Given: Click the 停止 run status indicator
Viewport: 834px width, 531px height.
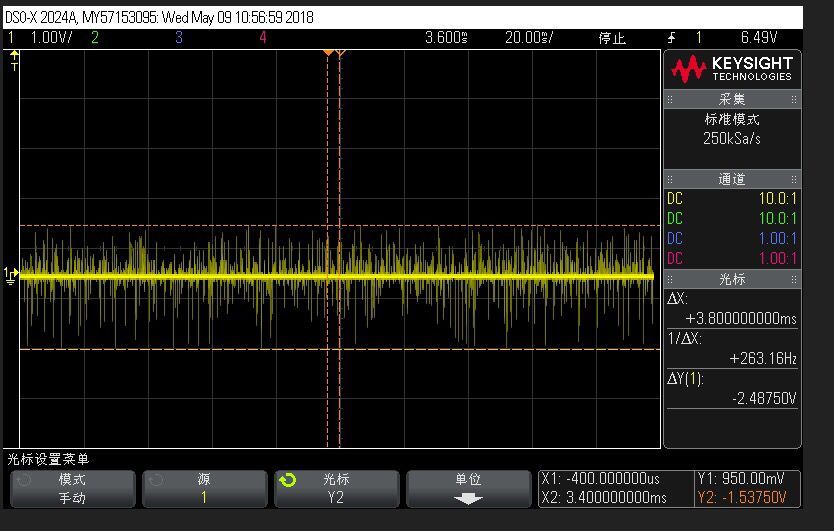Looking at the screenshot, I should [611, 38].
